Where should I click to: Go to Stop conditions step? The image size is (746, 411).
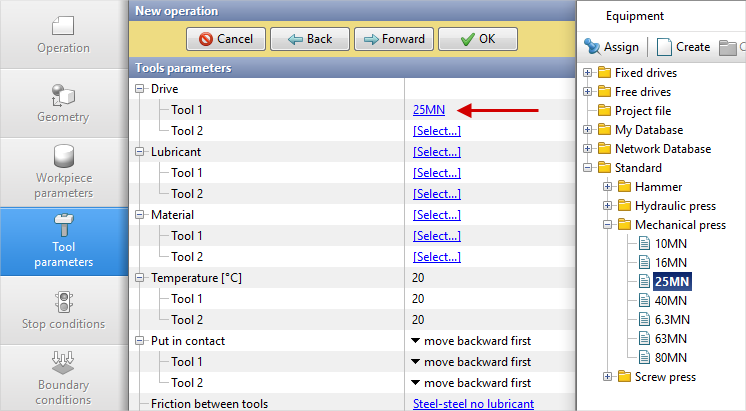(63, 310)
